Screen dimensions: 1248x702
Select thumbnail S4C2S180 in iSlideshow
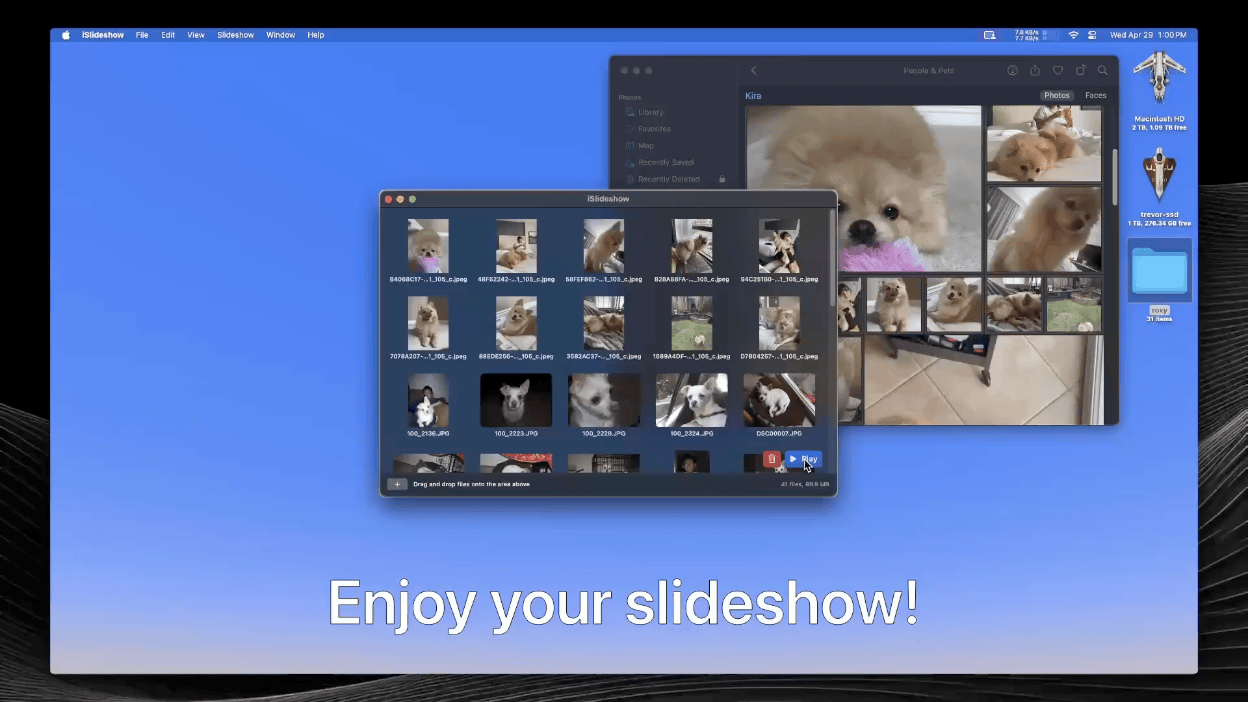click(779, 246)
